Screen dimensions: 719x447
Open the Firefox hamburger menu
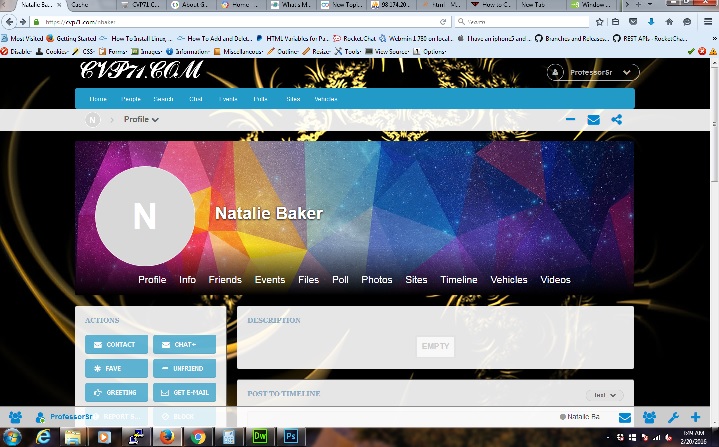[708, 22]
